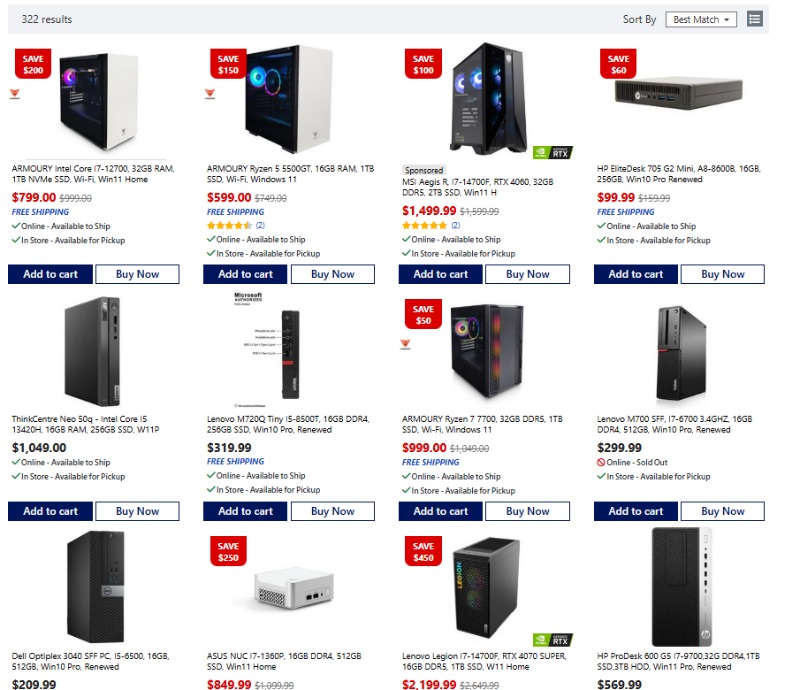Click the NVIDIA RTX badge on MSI Aegis

[x=553, y=152]
